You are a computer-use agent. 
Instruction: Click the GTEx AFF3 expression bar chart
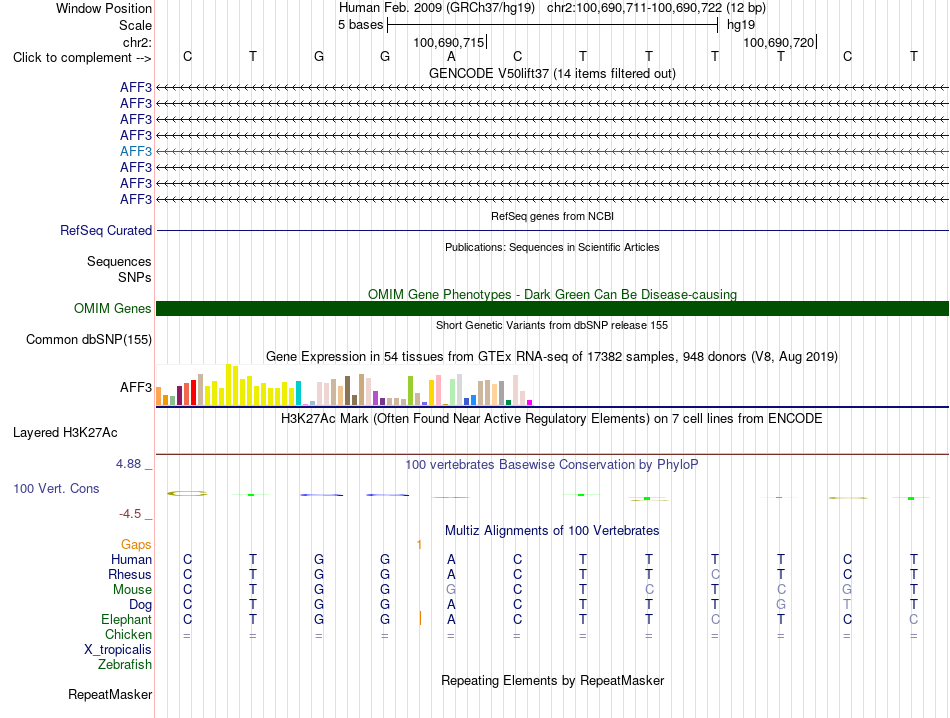click(344, 385)
